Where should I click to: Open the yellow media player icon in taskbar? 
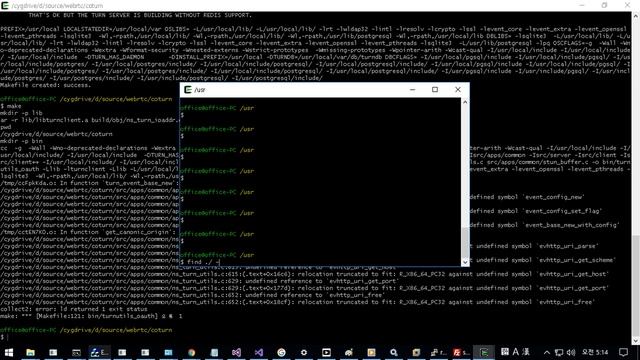371,352
